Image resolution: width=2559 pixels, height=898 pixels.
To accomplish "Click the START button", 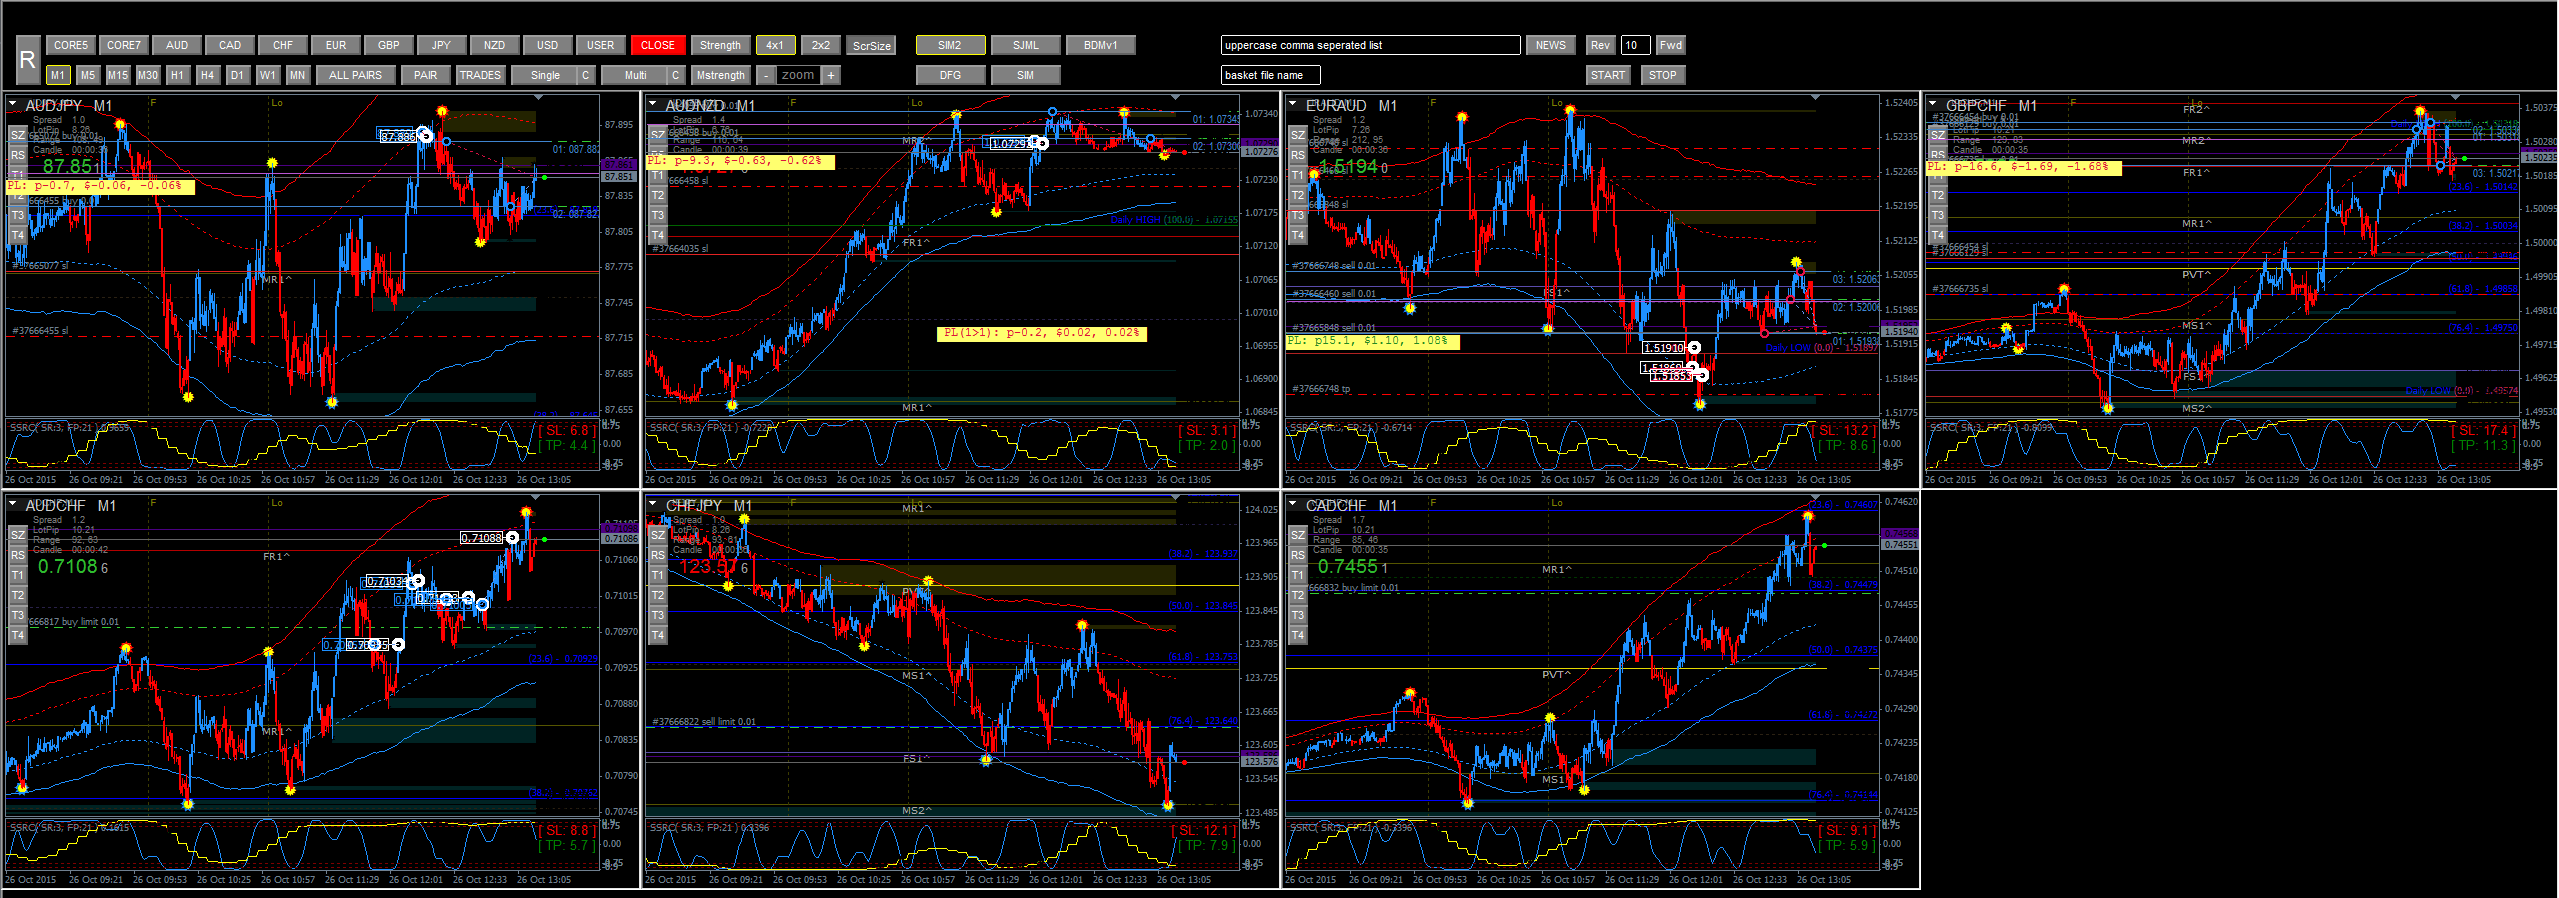I will 1607,75.
